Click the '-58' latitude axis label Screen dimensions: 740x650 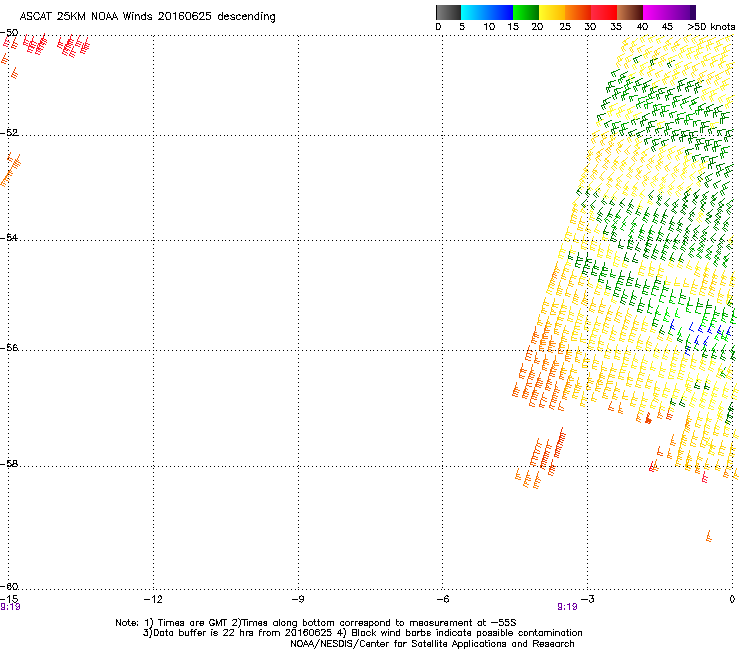point(9,464)
